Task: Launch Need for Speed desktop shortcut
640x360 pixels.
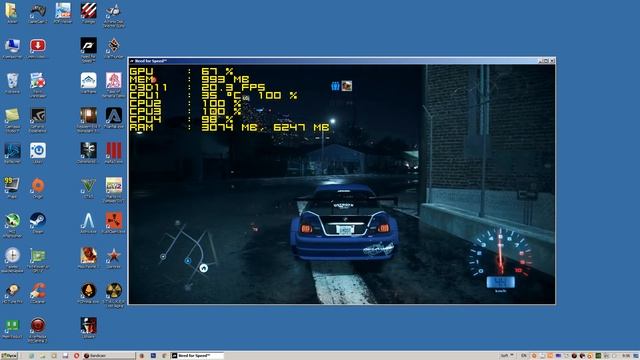Action: [88, 46]
